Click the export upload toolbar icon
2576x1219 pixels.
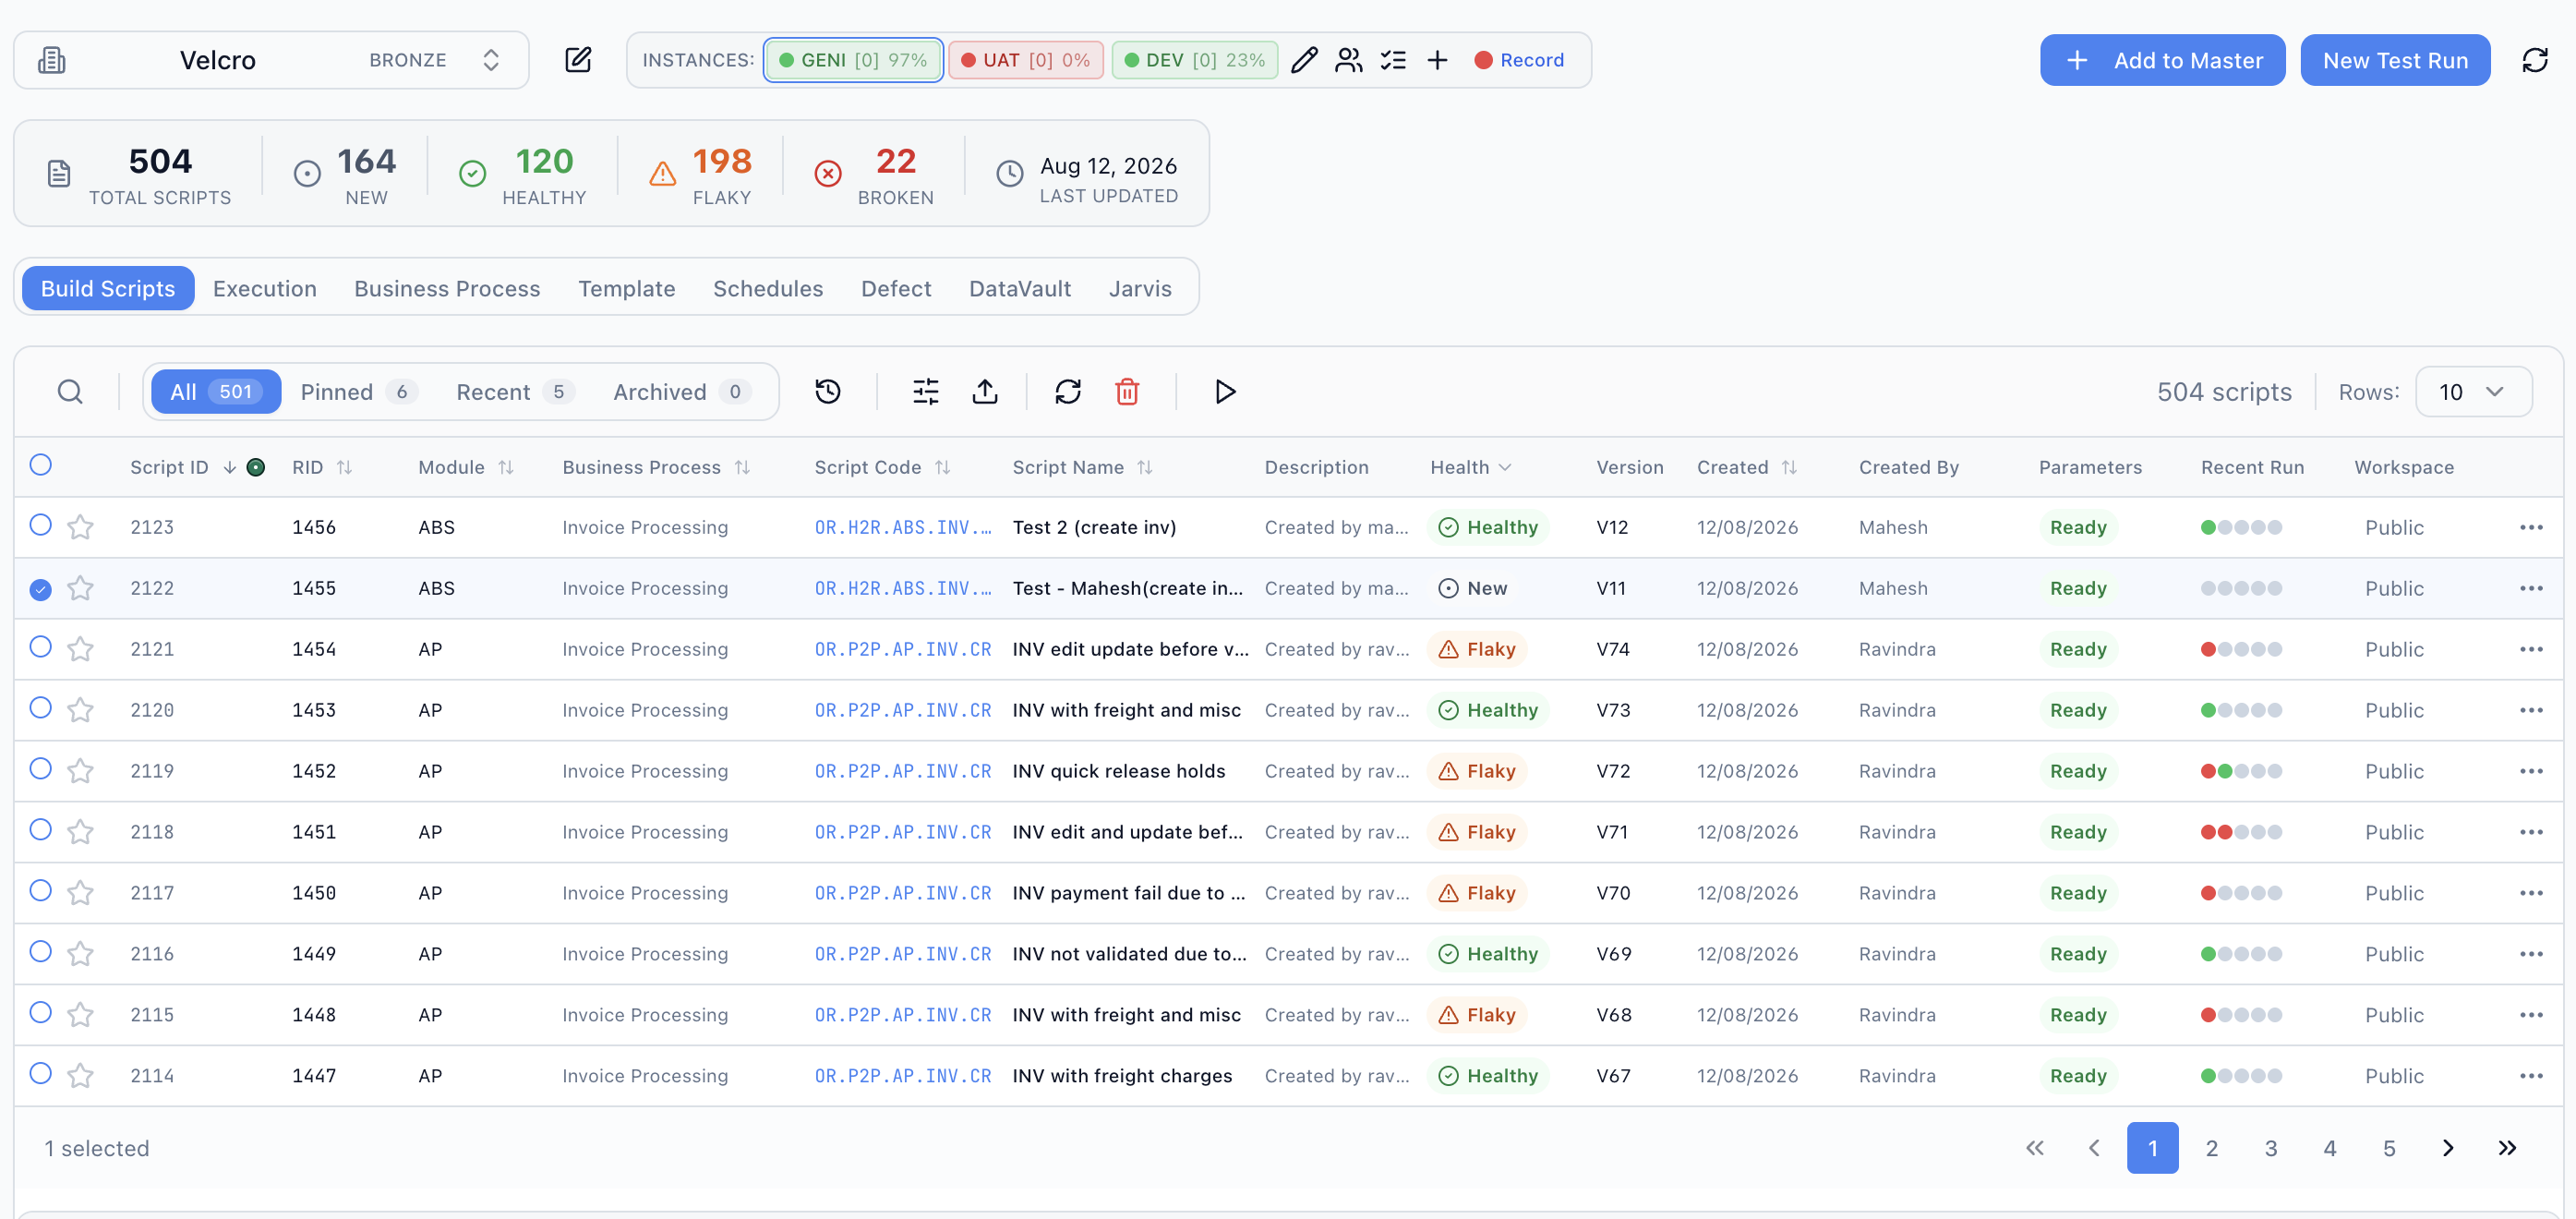985,391
